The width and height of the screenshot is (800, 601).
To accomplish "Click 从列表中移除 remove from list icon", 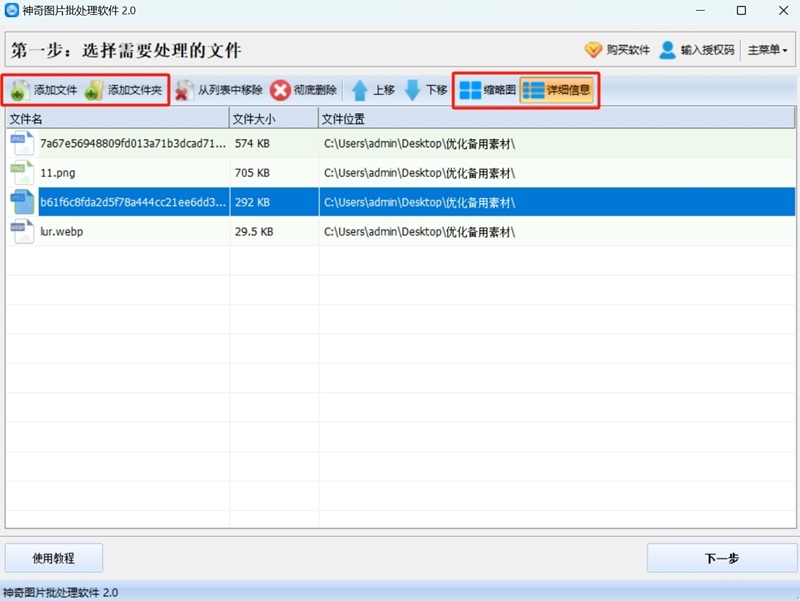I will pyautogui.click(x=184, y=90).
